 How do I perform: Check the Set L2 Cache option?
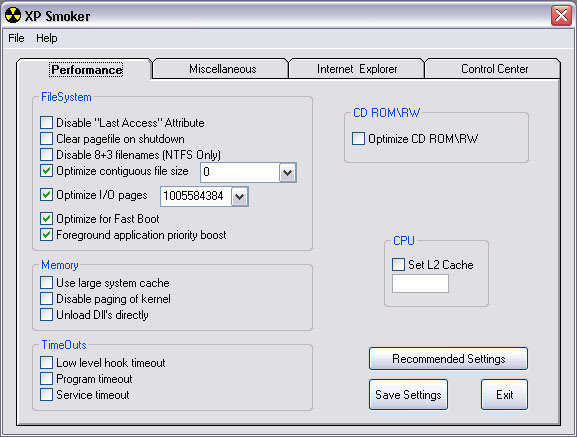398,264
